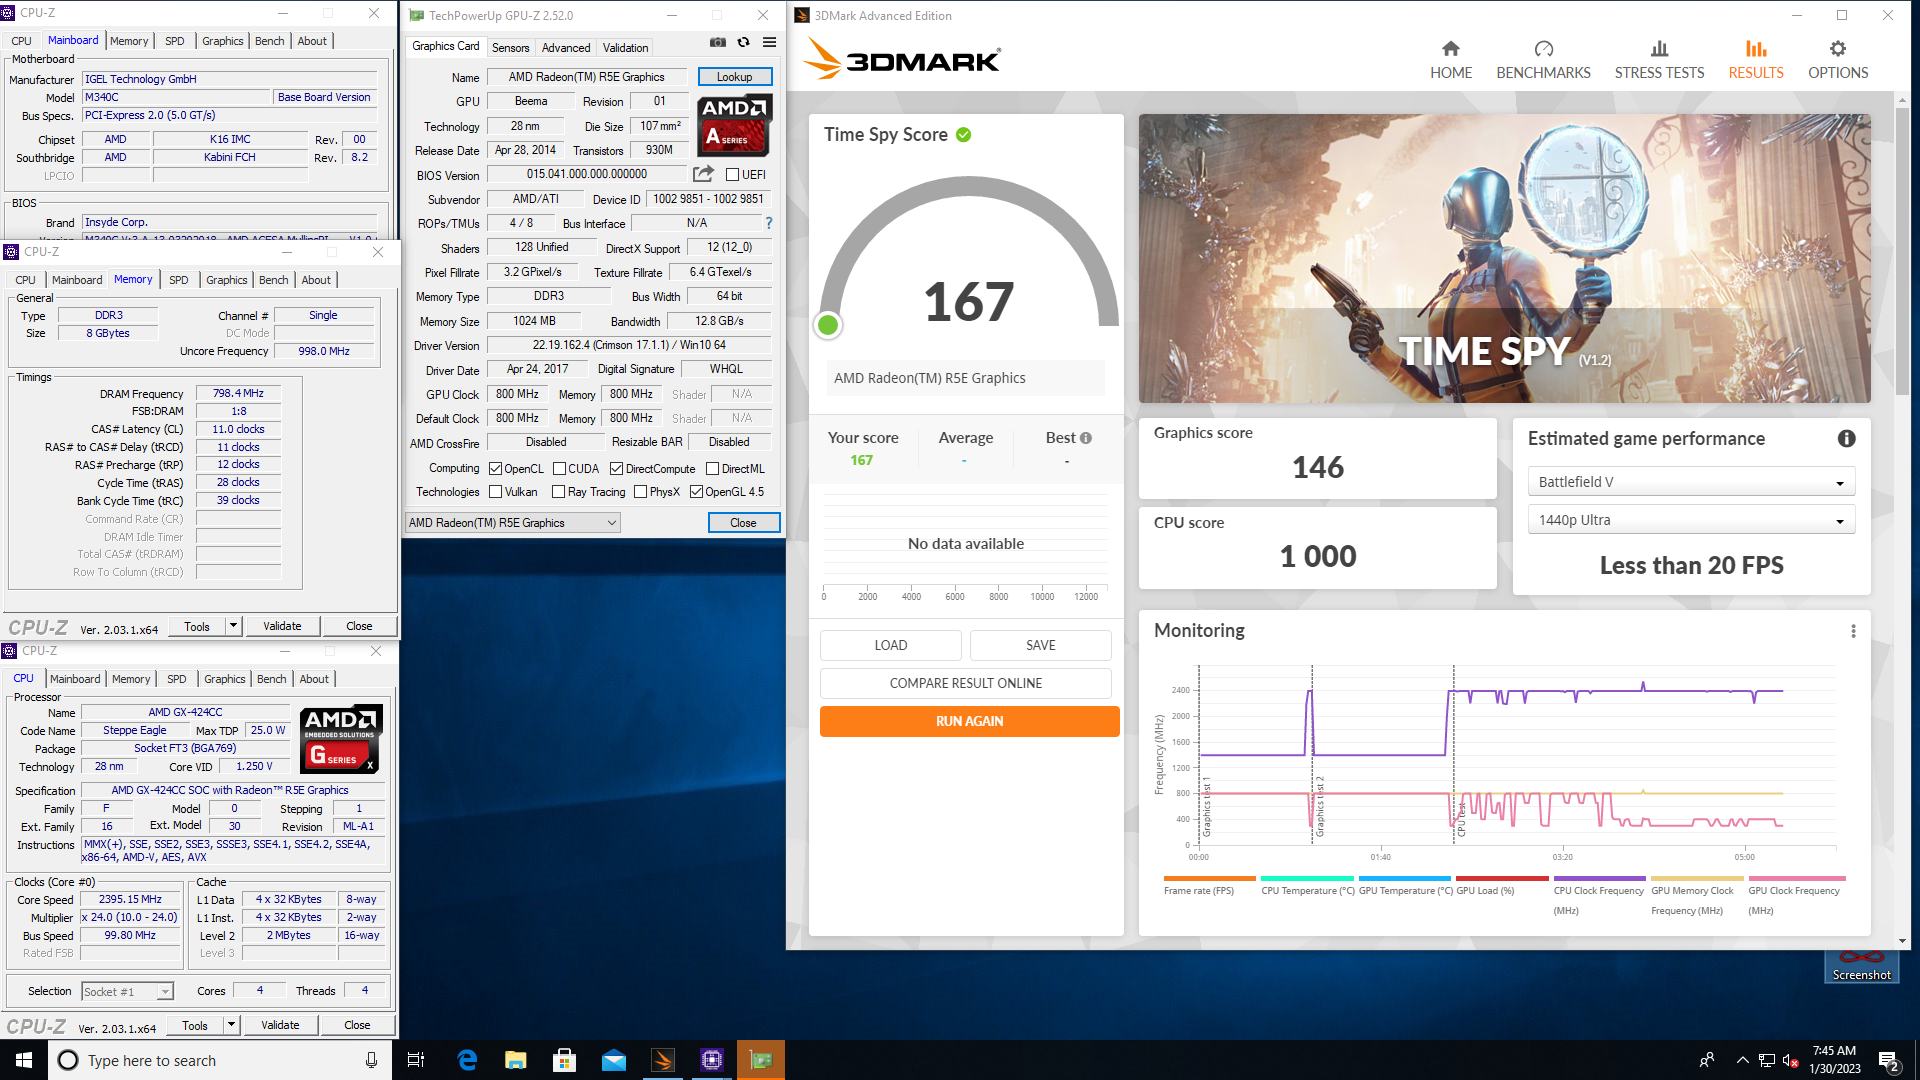
Task: Open 3DMark Options gear
Action: [x=1838, y=60]
